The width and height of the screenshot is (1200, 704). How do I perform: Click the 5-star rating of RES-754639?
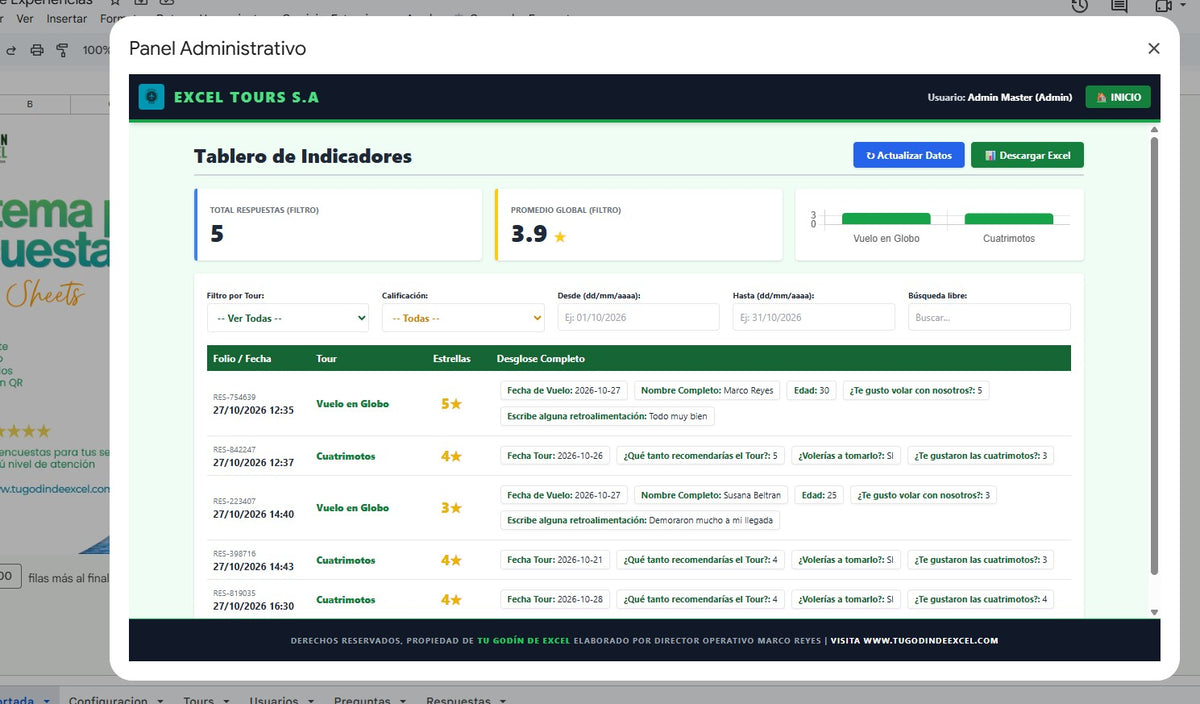coord(451,404)
